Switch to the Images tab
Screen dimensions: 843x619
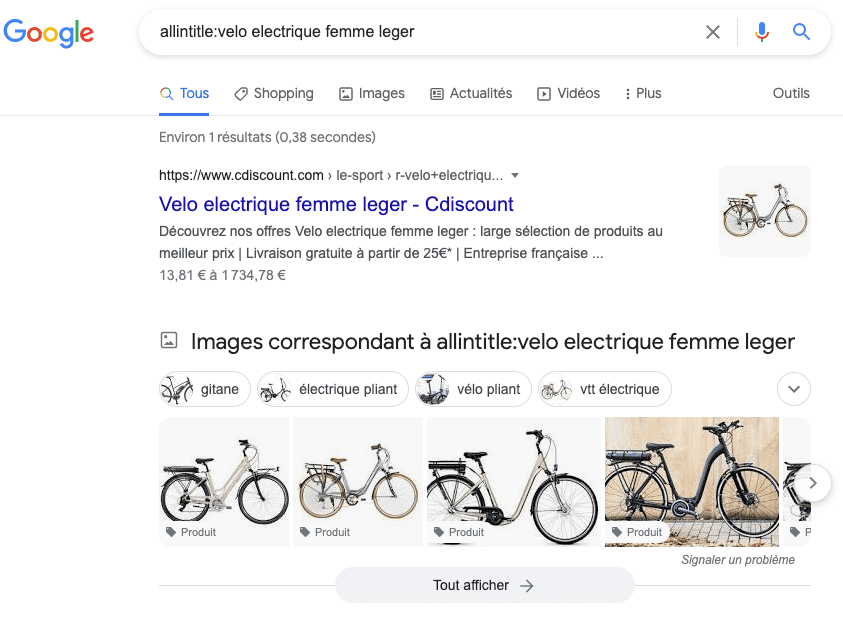(x=371, y=93)
